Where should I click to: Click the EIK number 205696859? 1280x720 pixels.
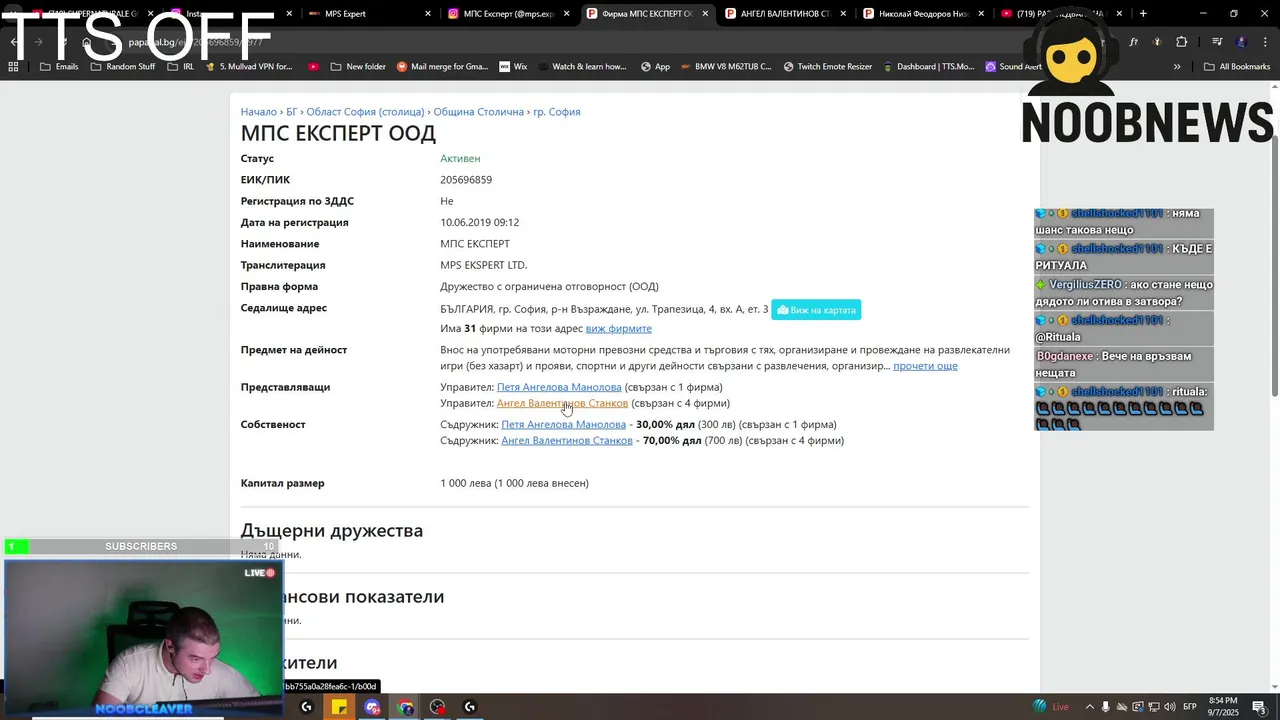(x=466, y=180)
